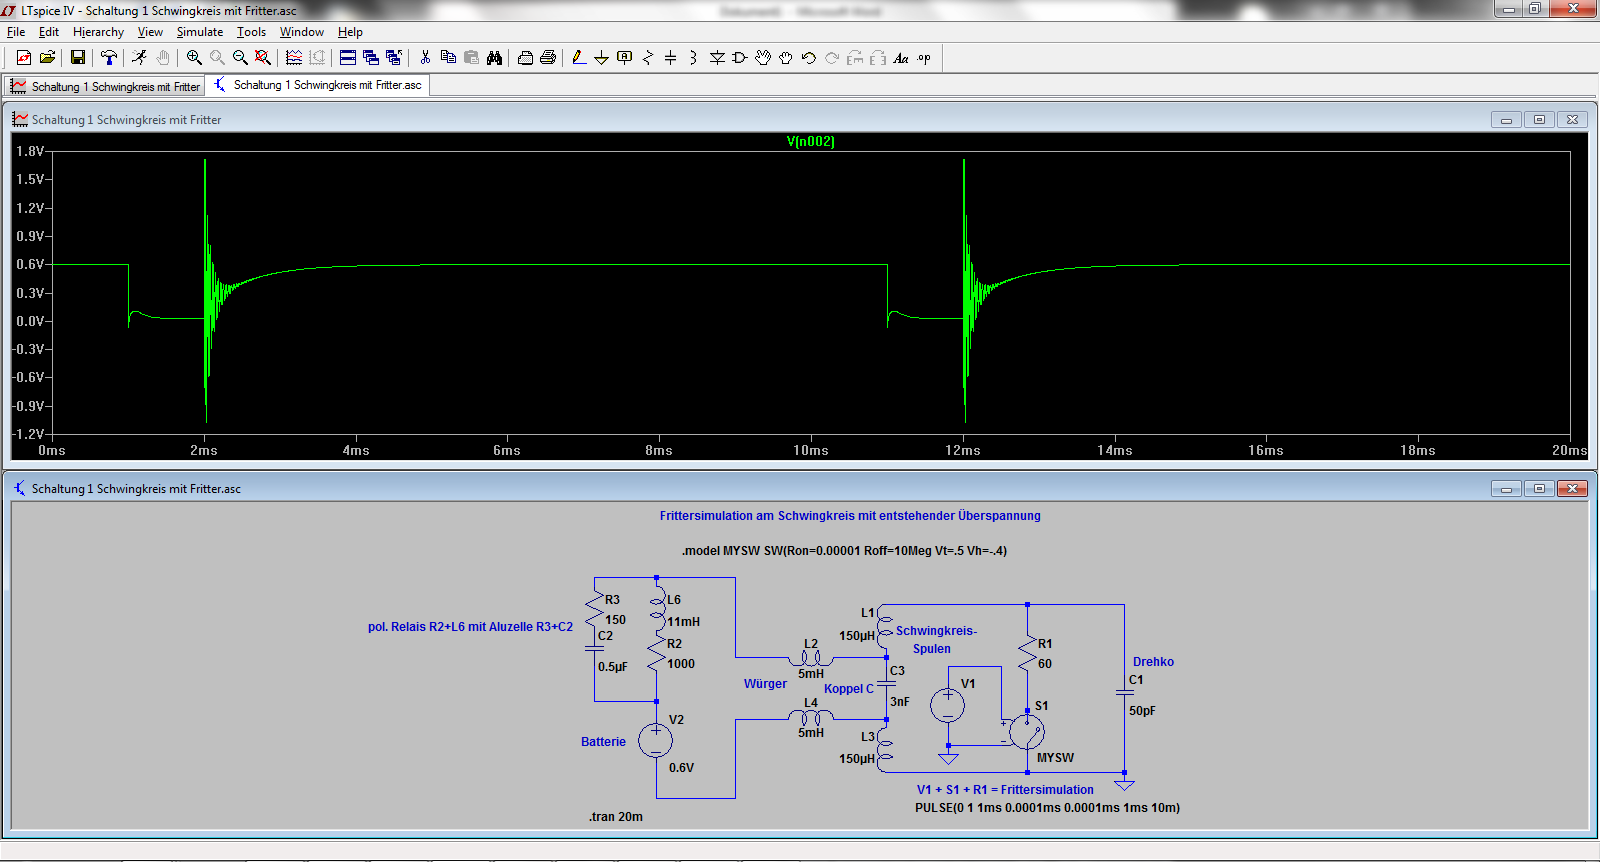Open the Hierarchy menu
Image resolution: width=1602 pixels, height=862 pixels.
click(x=98, y=32)
